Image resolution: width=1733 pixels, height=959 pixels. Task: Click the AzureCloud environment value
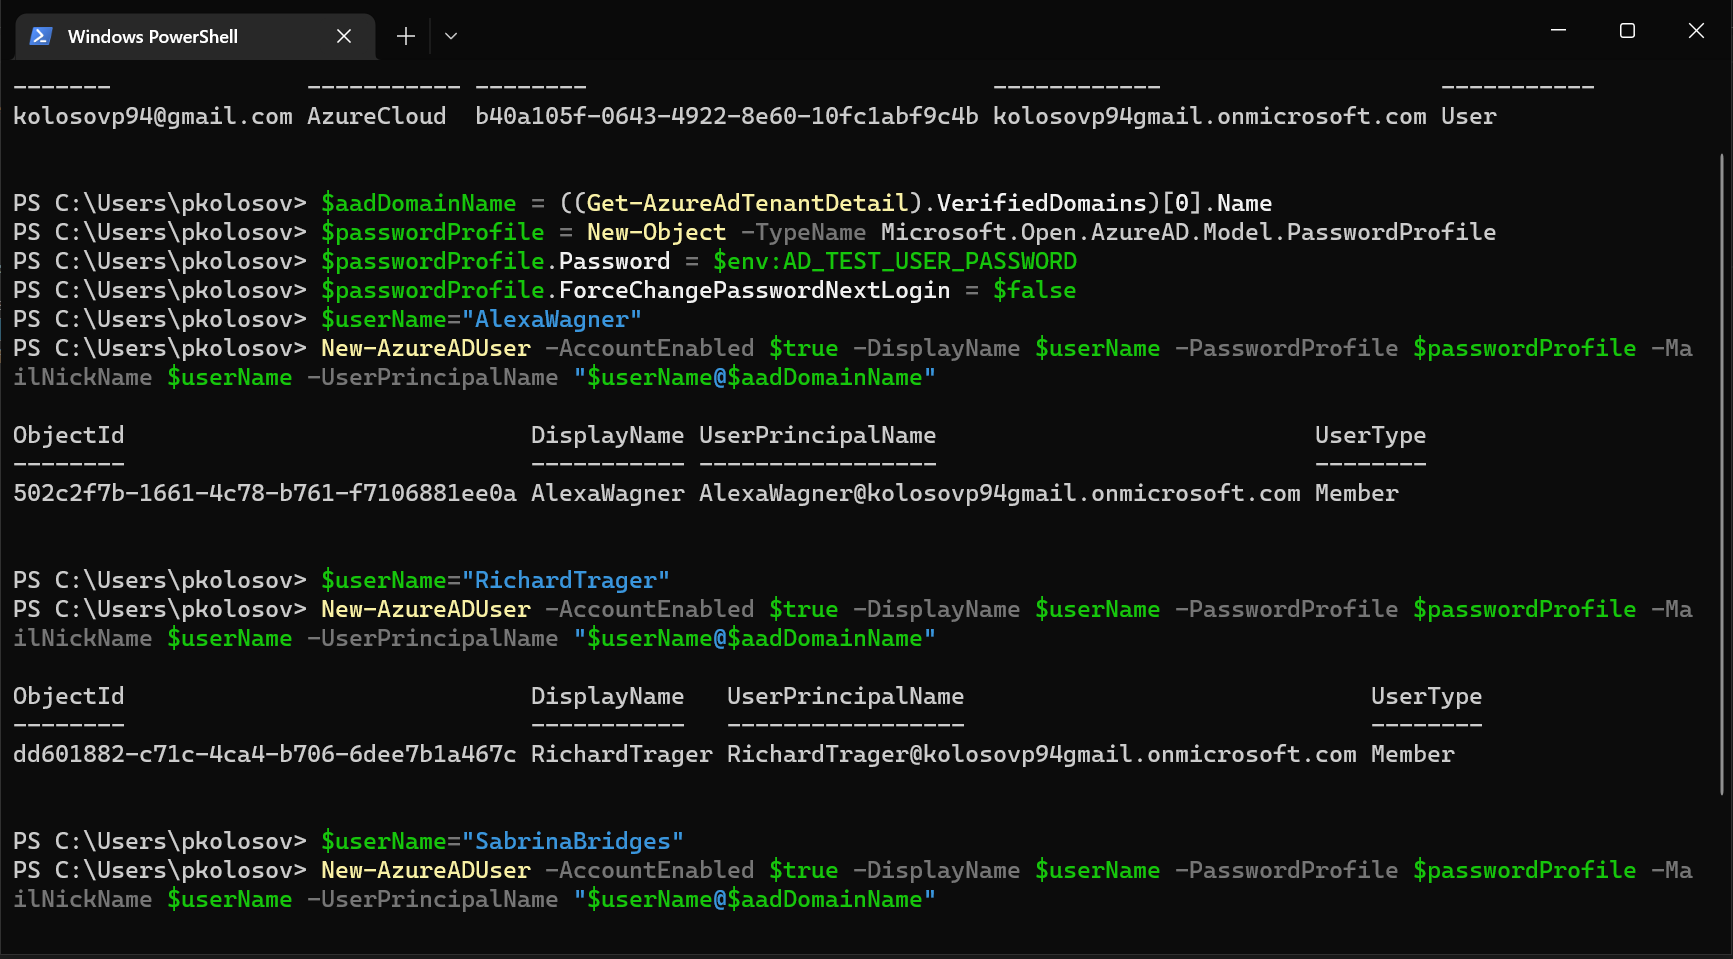point(377,116)
